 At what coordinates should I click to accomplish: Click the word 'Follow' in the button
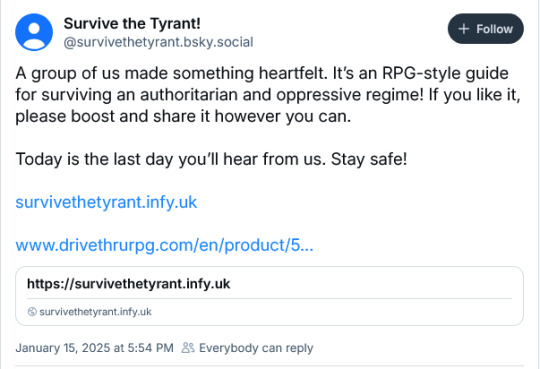pos(495,29)
